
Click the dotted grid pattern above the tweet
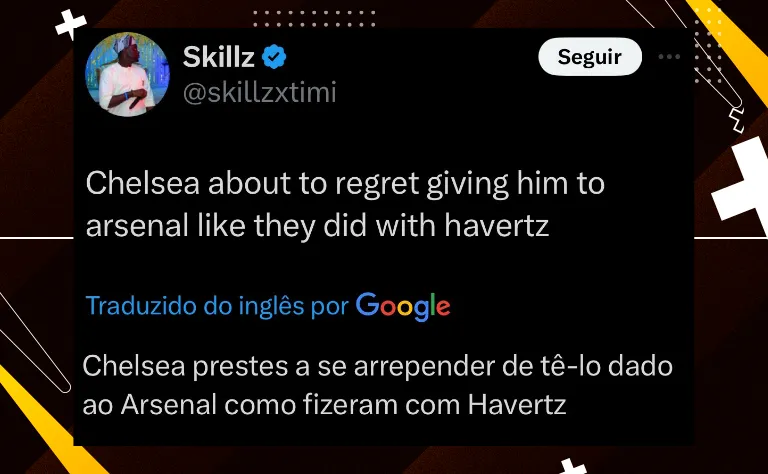tap(314, 18)
